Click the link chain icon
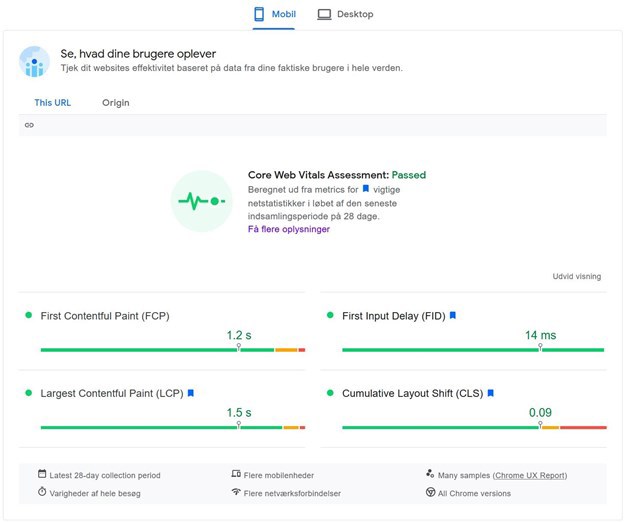Image resolution: width=626 pixels, height=522 pixels. pyautogui.click(x=29, y=125)
